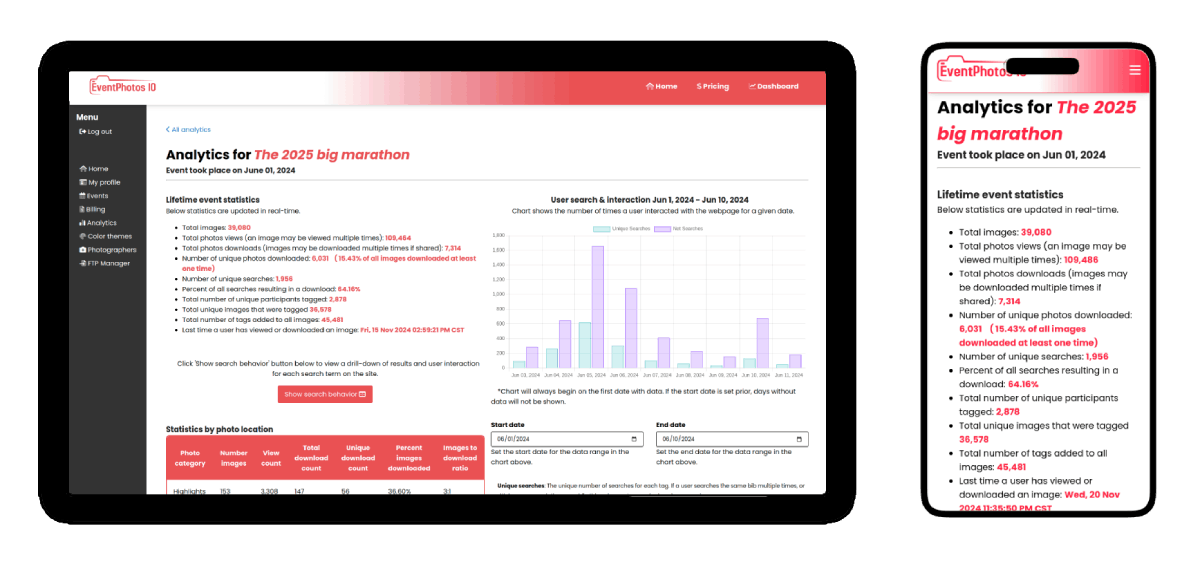Click the tallest Net Searches bar for Jun 05
1200x564 pixels.
[x=597, y=307]
